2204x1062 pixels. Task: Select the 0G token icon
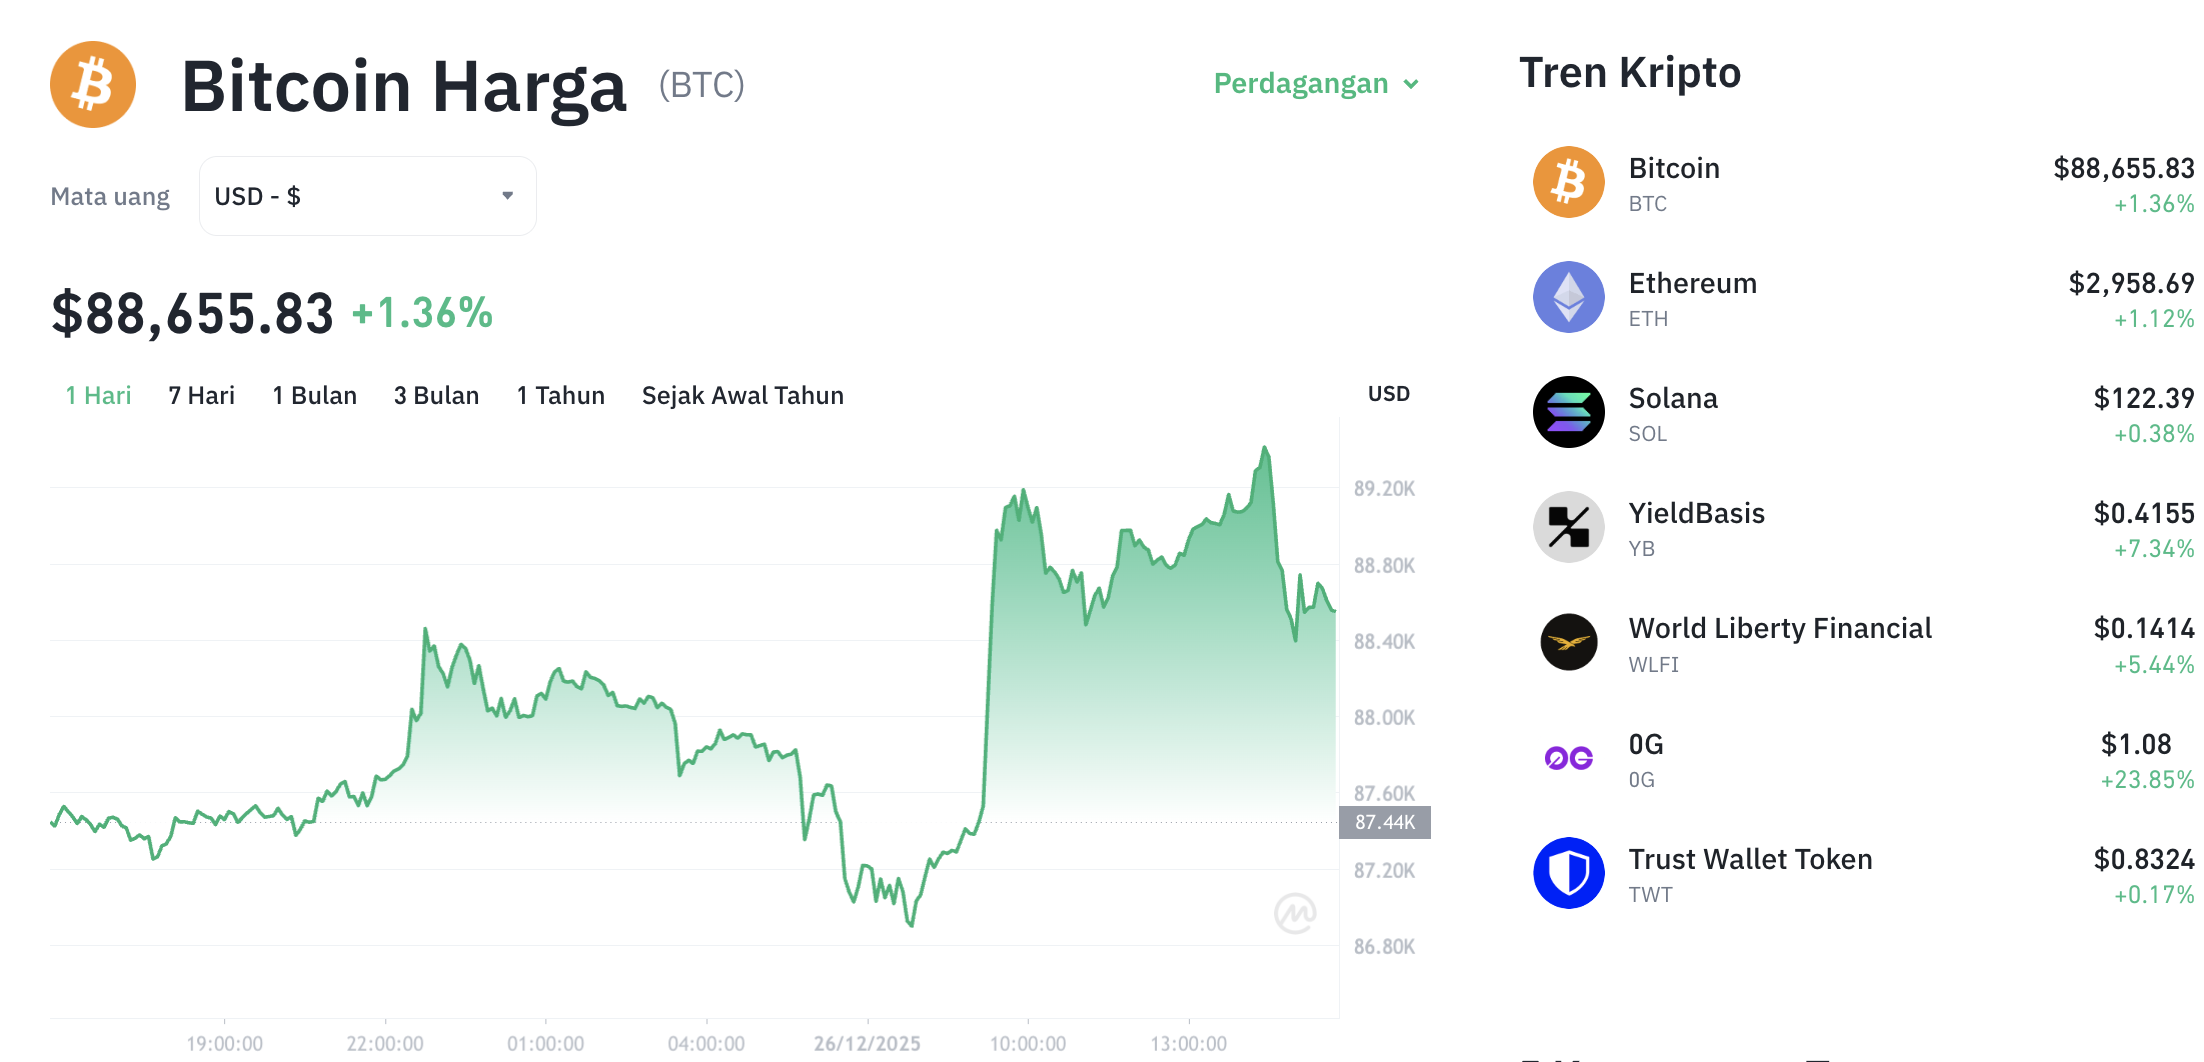click(x=1567, y=757)
